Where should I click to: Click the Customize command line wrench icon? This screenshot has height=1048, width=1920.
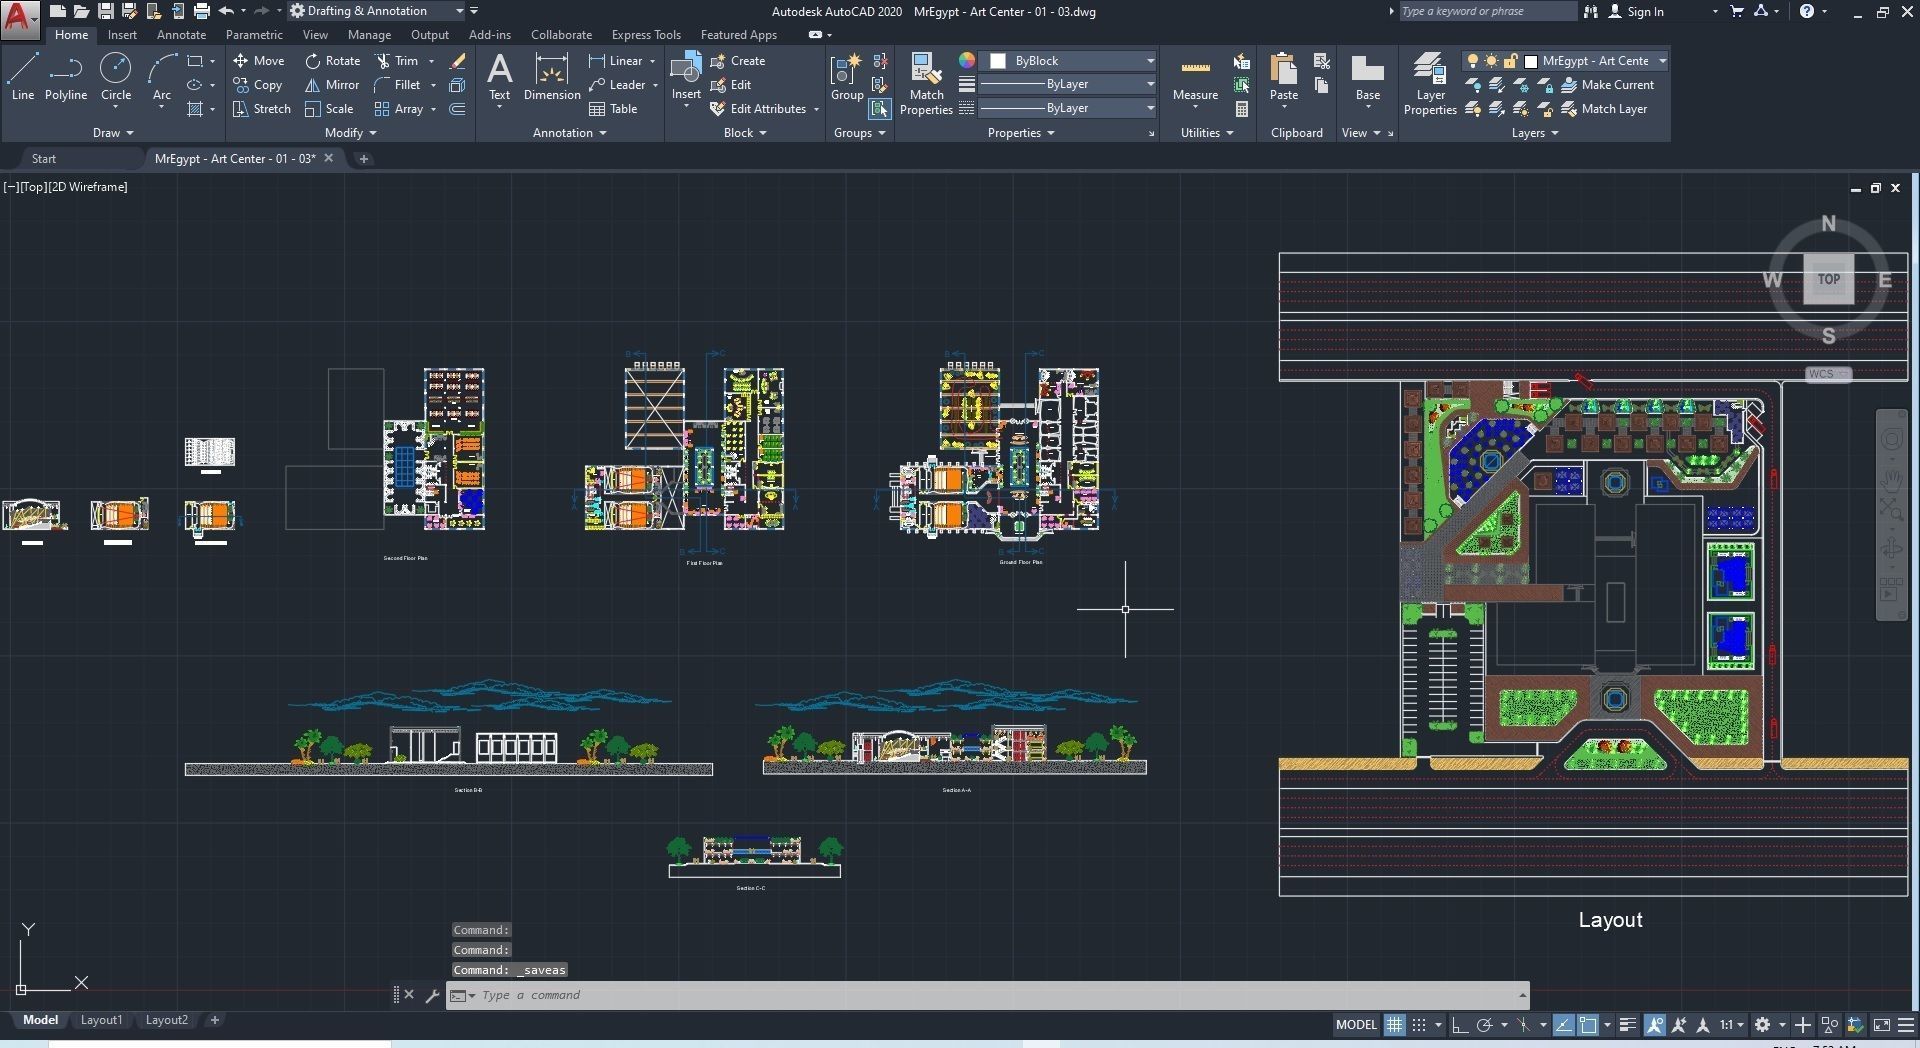(432, 995)
